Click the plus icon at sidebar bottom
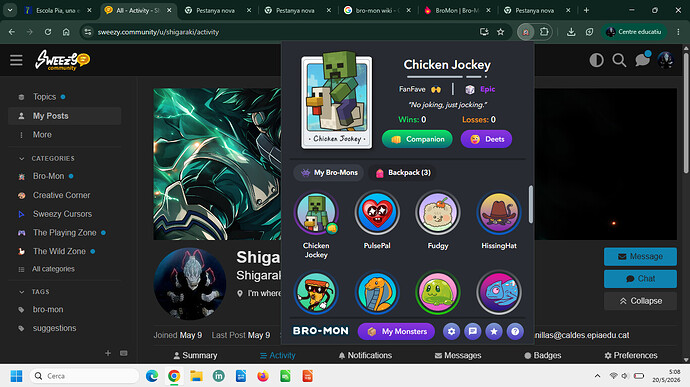This screenshot has width=690, height=387. click(108, 353)
